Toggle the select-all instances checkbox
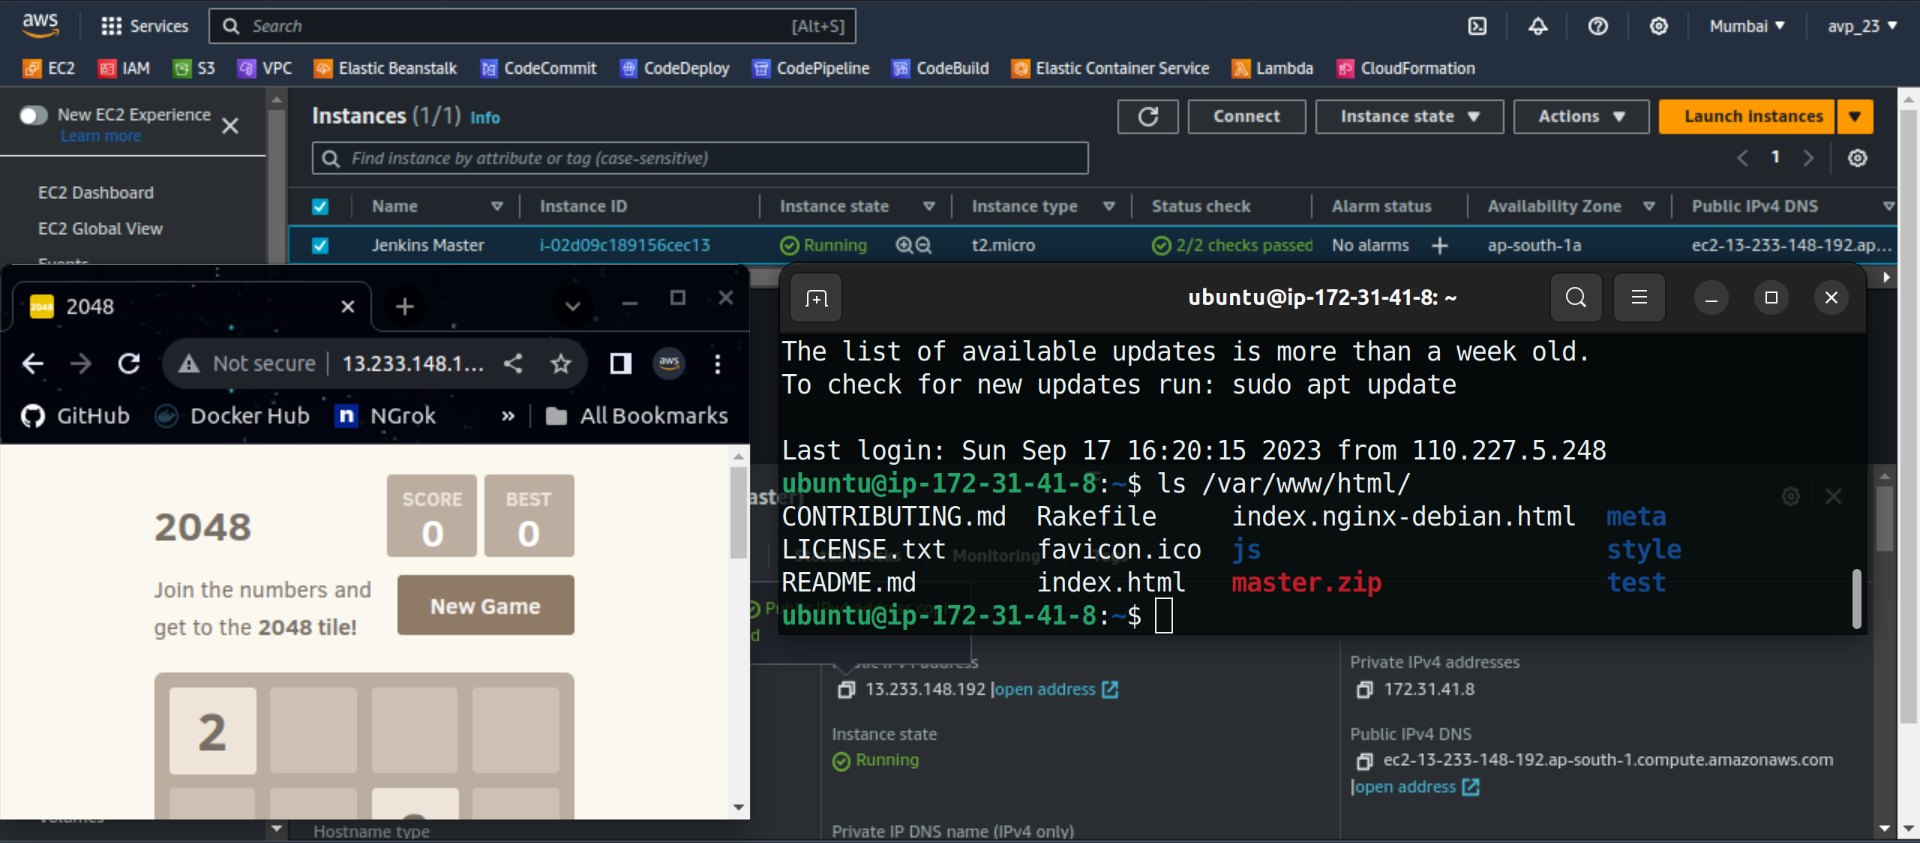The width and height of the screenshot is (1920, 843). (x=320, y=207)
